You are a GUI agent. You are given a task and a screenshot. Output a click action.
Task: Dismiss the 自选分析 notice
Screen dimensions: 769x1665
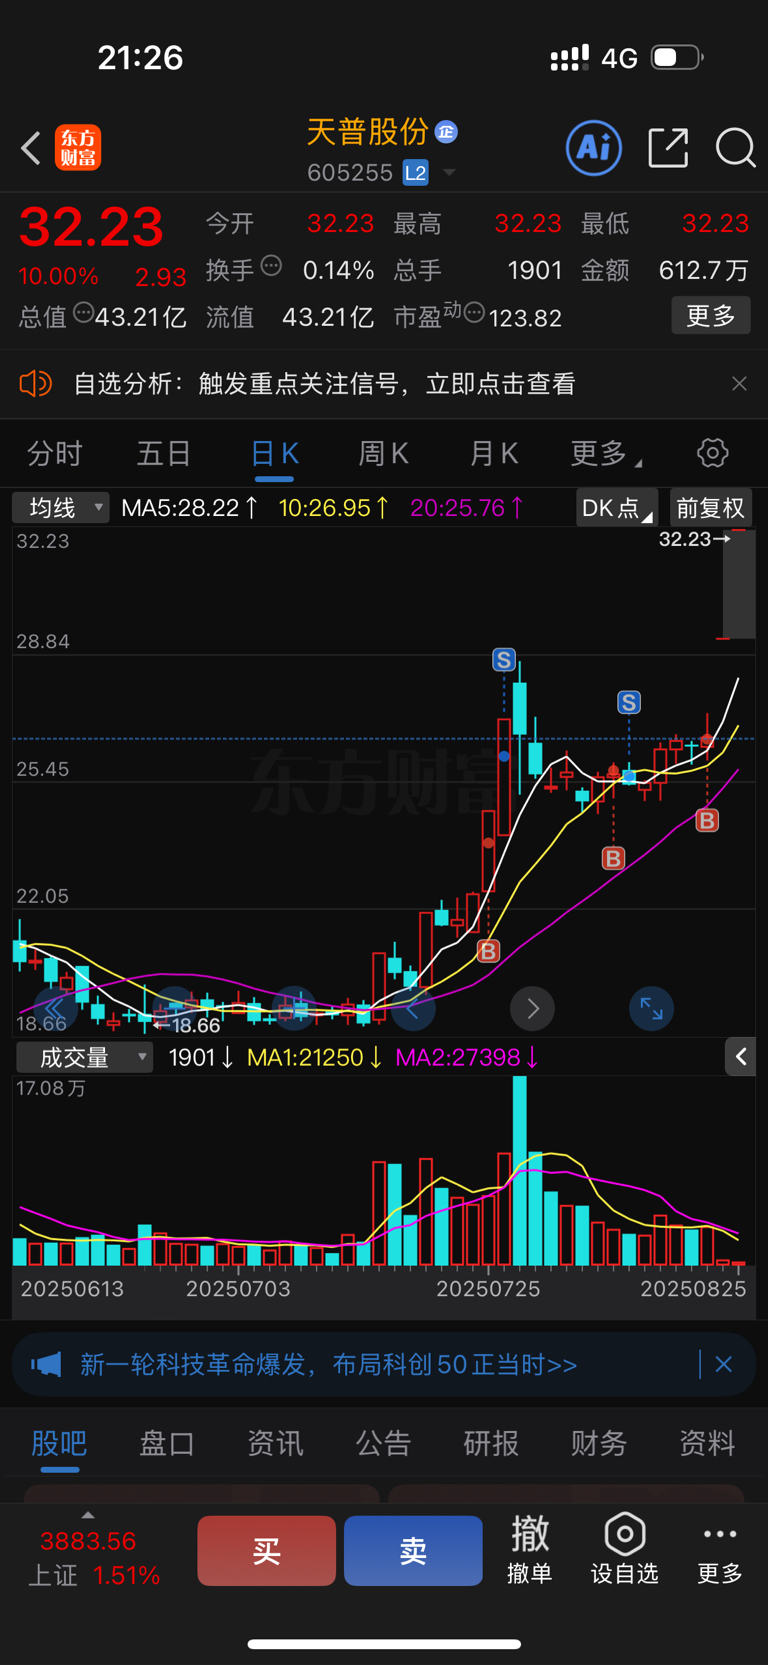coord(739,384)
